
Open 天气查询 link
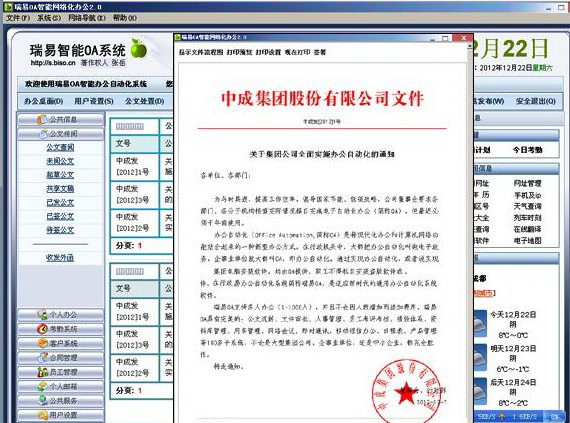click(x=527, y=206)
